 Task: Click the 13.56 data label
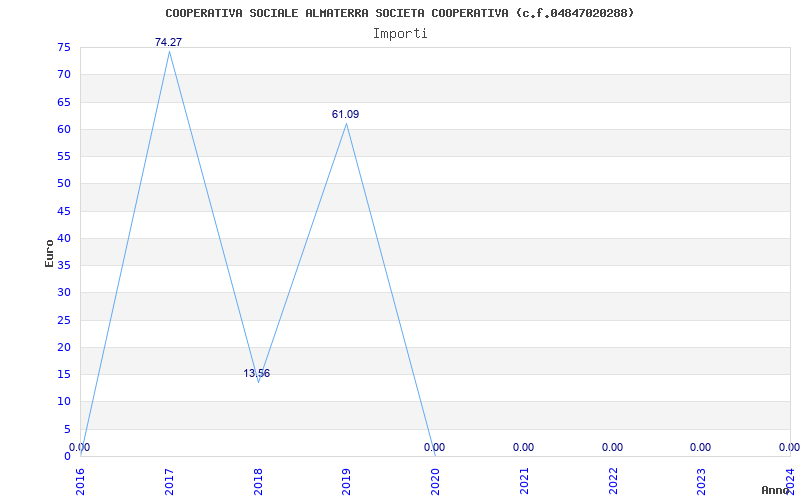click(x=257, y=373)
